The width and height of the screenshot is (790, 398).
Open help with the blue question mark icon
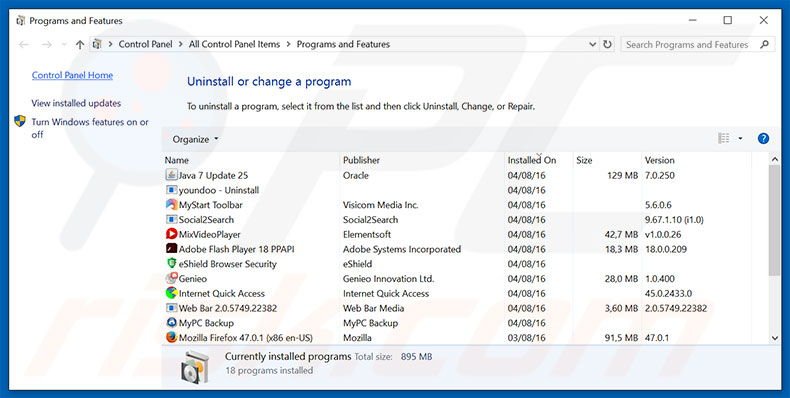pyautogui.click(x=763, y=139)
